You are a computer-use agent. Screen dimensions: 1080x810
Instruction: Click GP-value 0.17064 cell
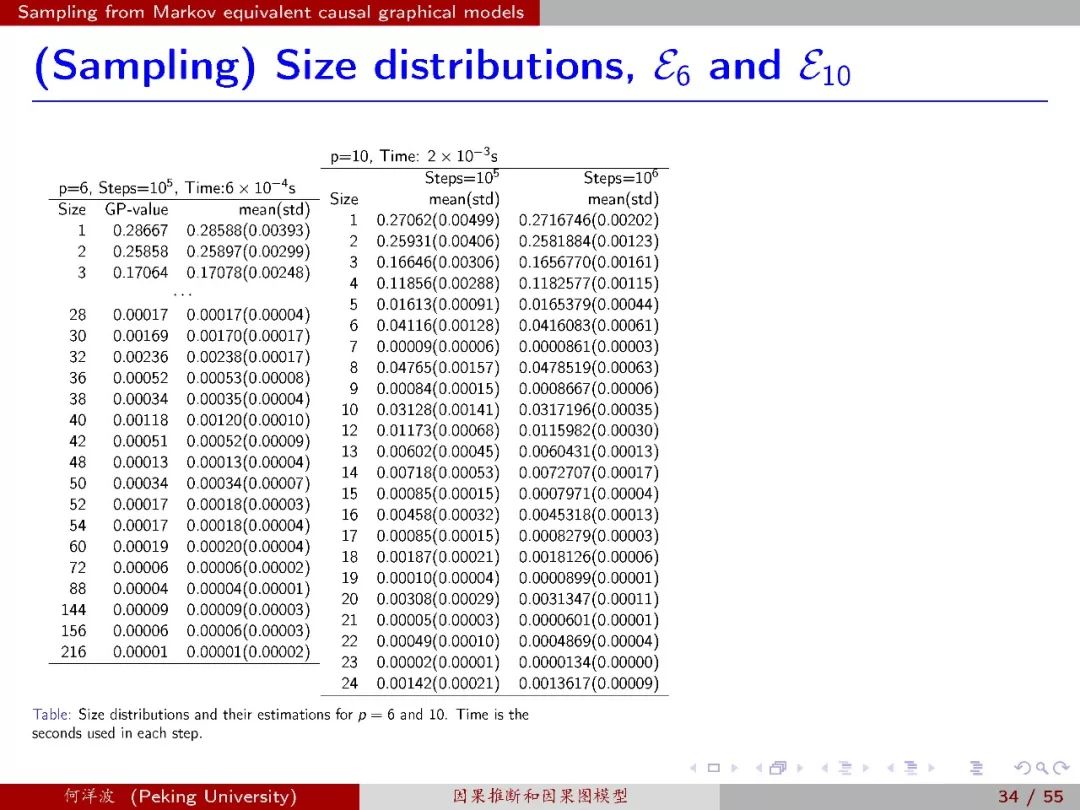pos(141,273)
